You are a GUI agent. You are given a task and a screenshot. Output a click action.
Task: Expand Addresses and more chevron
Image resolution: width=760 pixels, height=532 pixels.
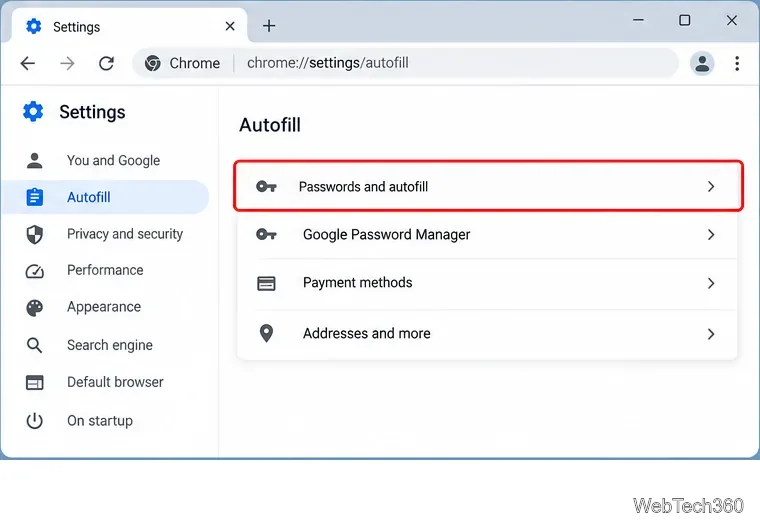pos(711,334)
